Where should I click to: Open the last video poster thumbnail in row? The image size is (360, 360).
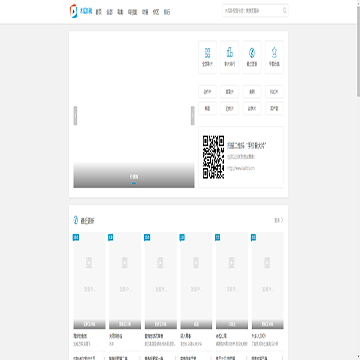point(268,281)
